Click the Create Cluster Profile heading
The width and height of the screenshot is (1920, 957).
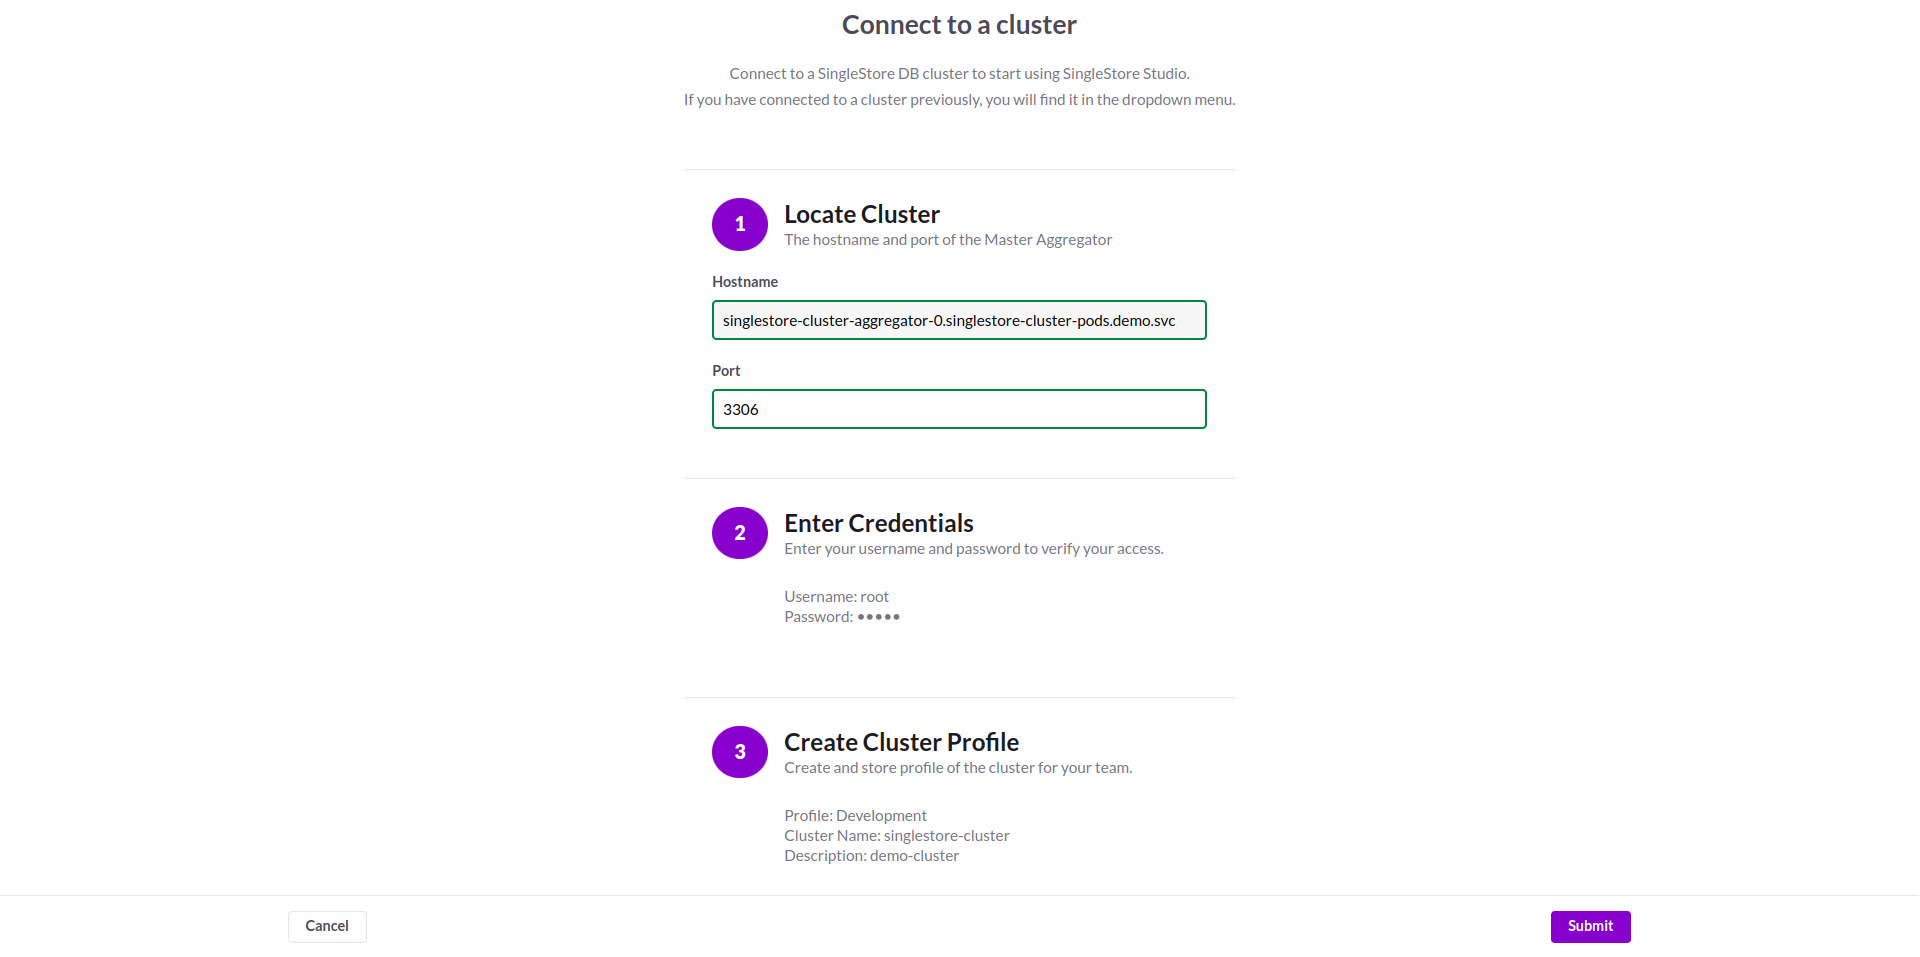click(901, 742)
